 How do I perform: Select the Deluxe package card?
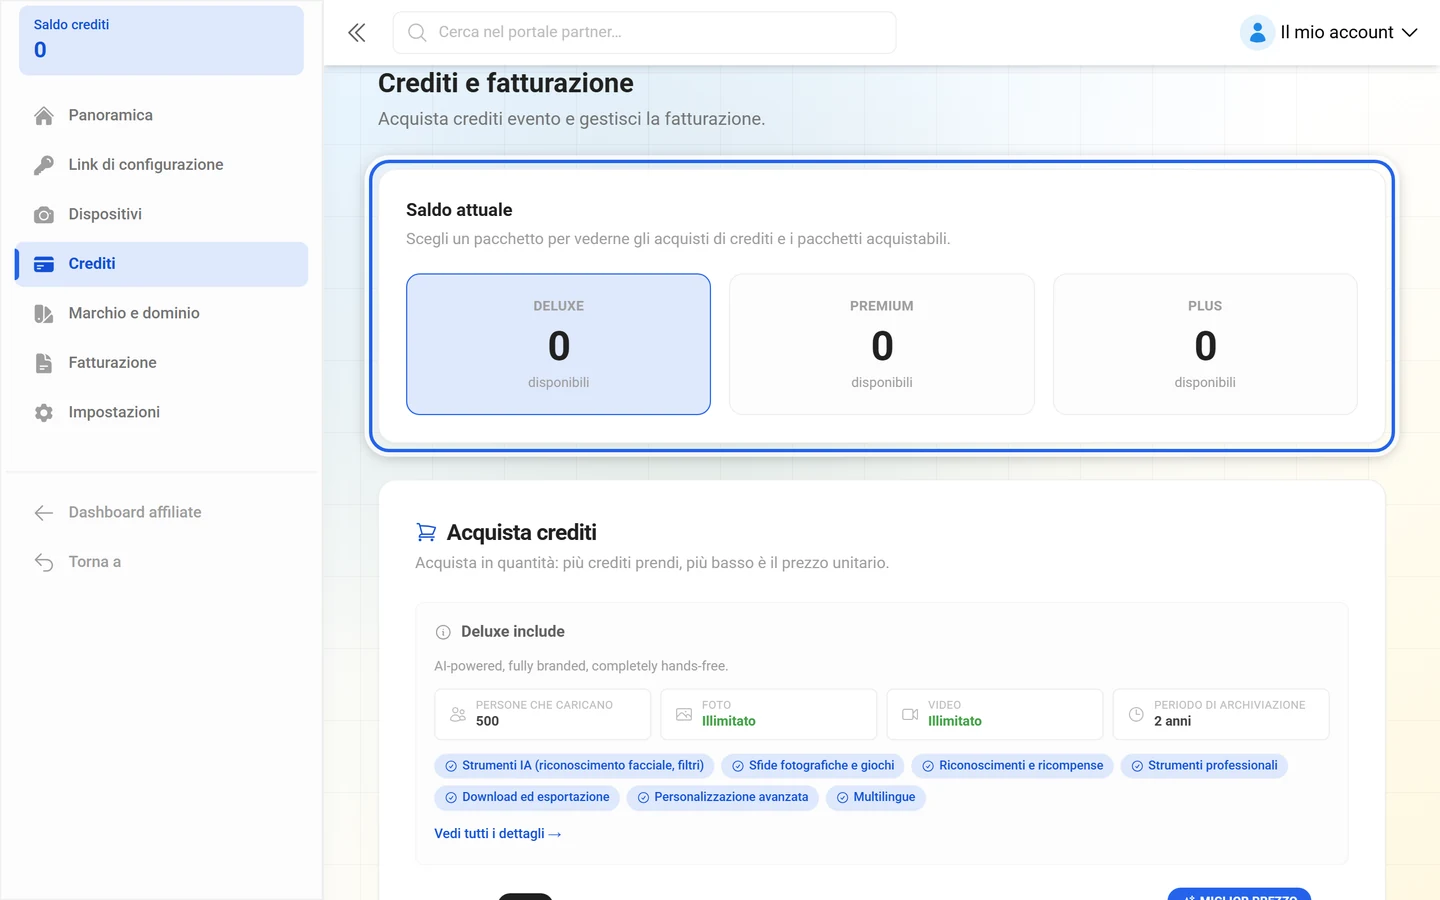coord(558,344)
